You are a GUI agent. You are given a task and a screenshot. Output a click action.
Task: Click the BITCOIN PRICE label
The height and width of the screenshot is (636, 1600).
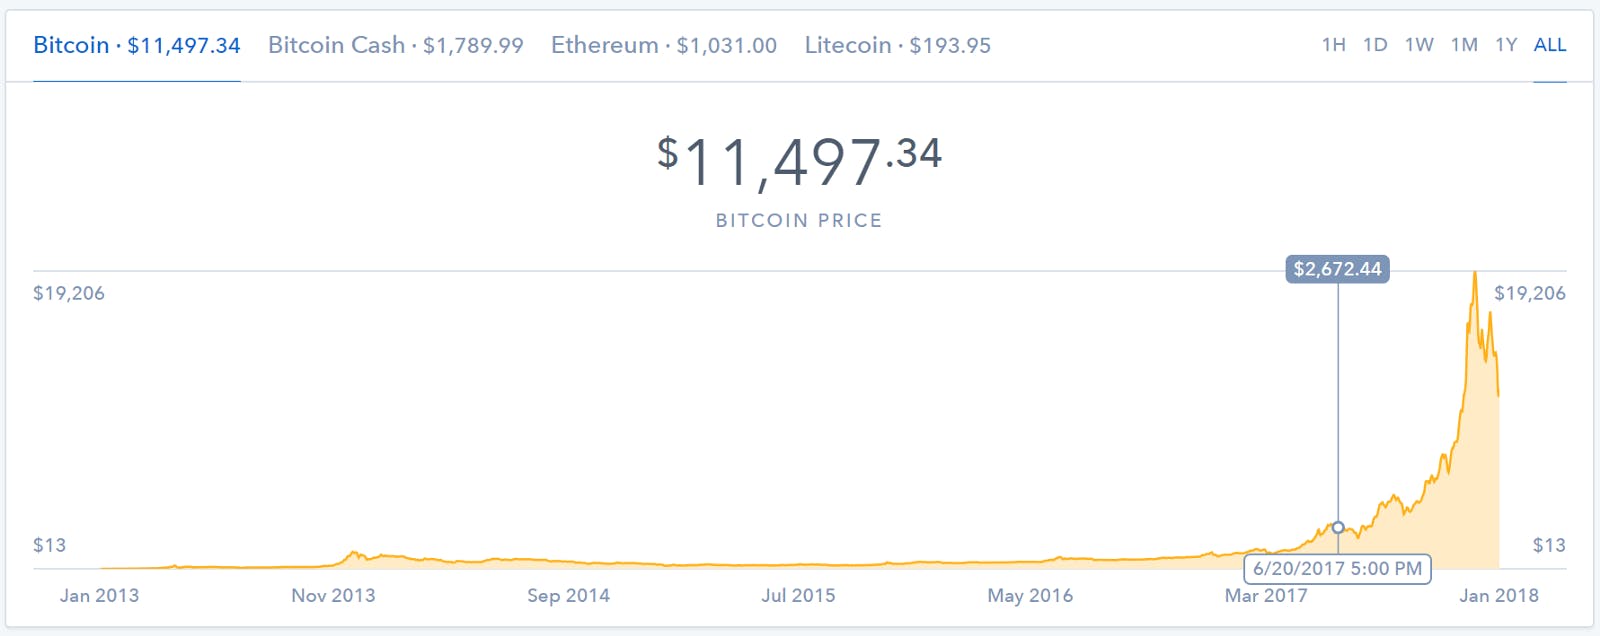797,220
